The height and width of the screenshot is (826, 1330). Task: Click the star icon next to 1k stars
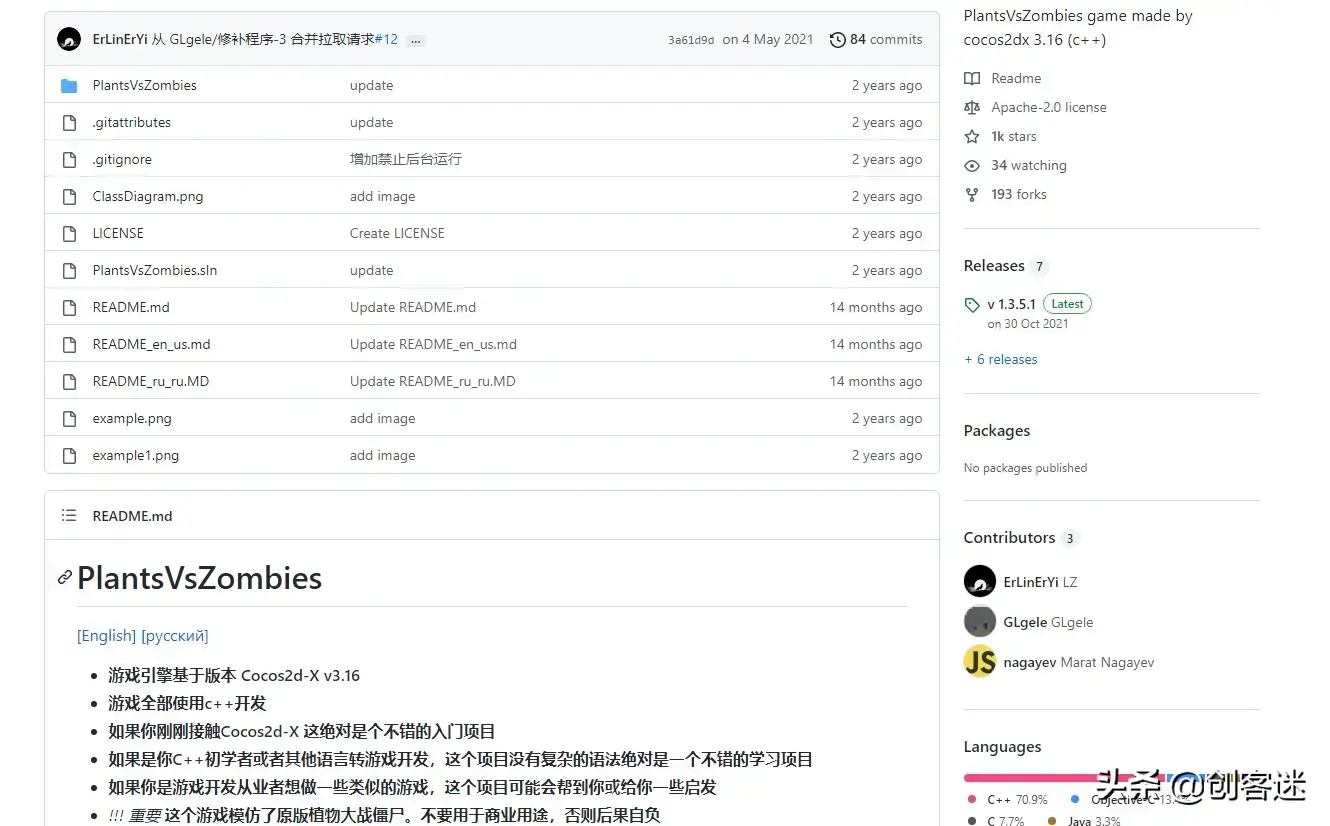pyautogui.click(x=971, y=136)
